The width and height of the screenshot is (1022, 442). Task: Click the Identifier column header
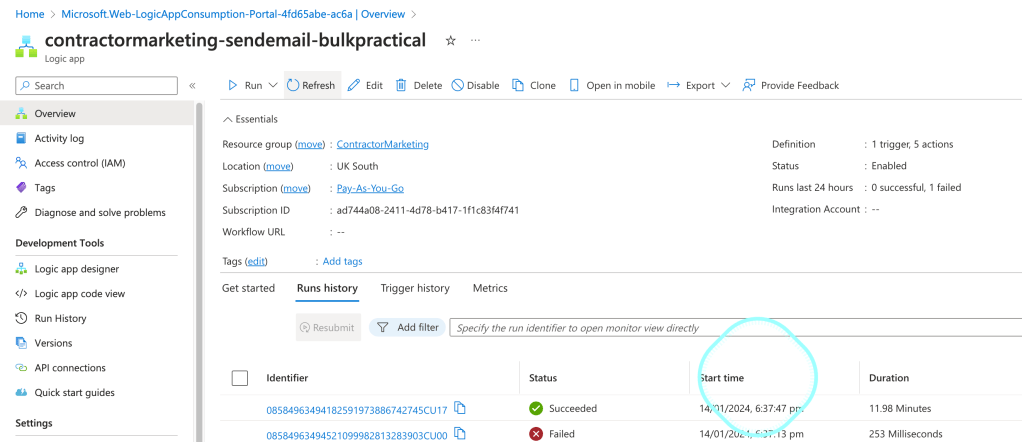click(287, 377)
